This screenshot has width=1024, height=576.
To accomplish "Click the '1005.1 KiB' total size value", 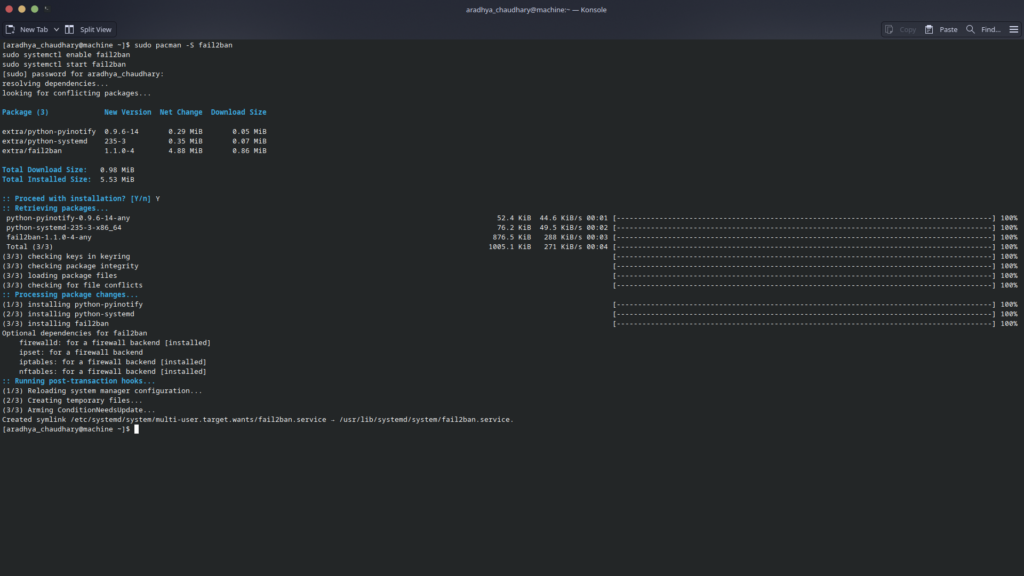I will tap(509, 247).
